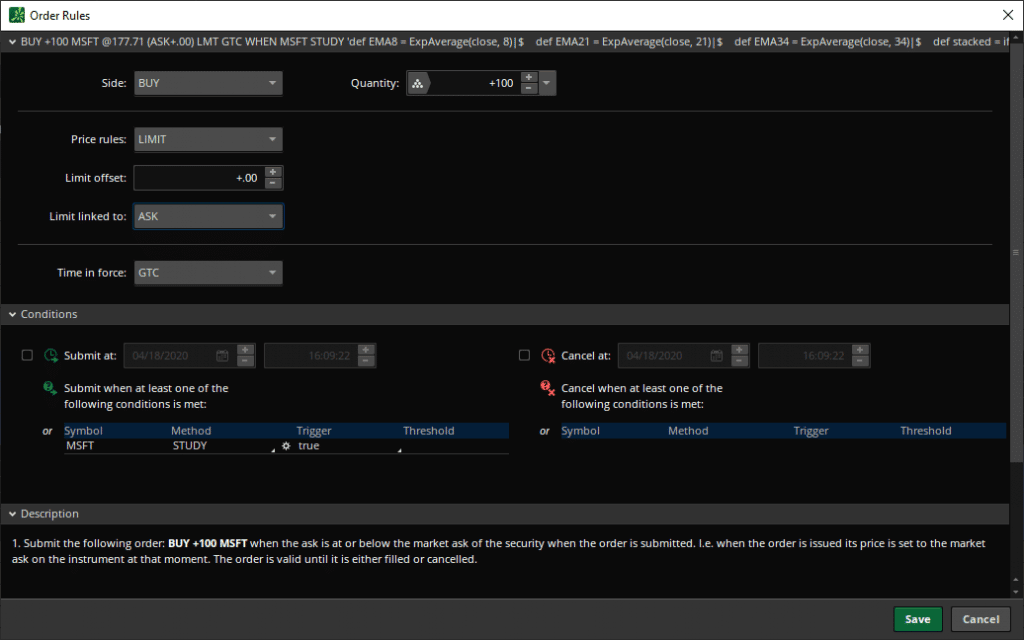Screen dimensions: 1024x640
Task: Click the gear icon beside STUDY method
Action: coord(286,446)
